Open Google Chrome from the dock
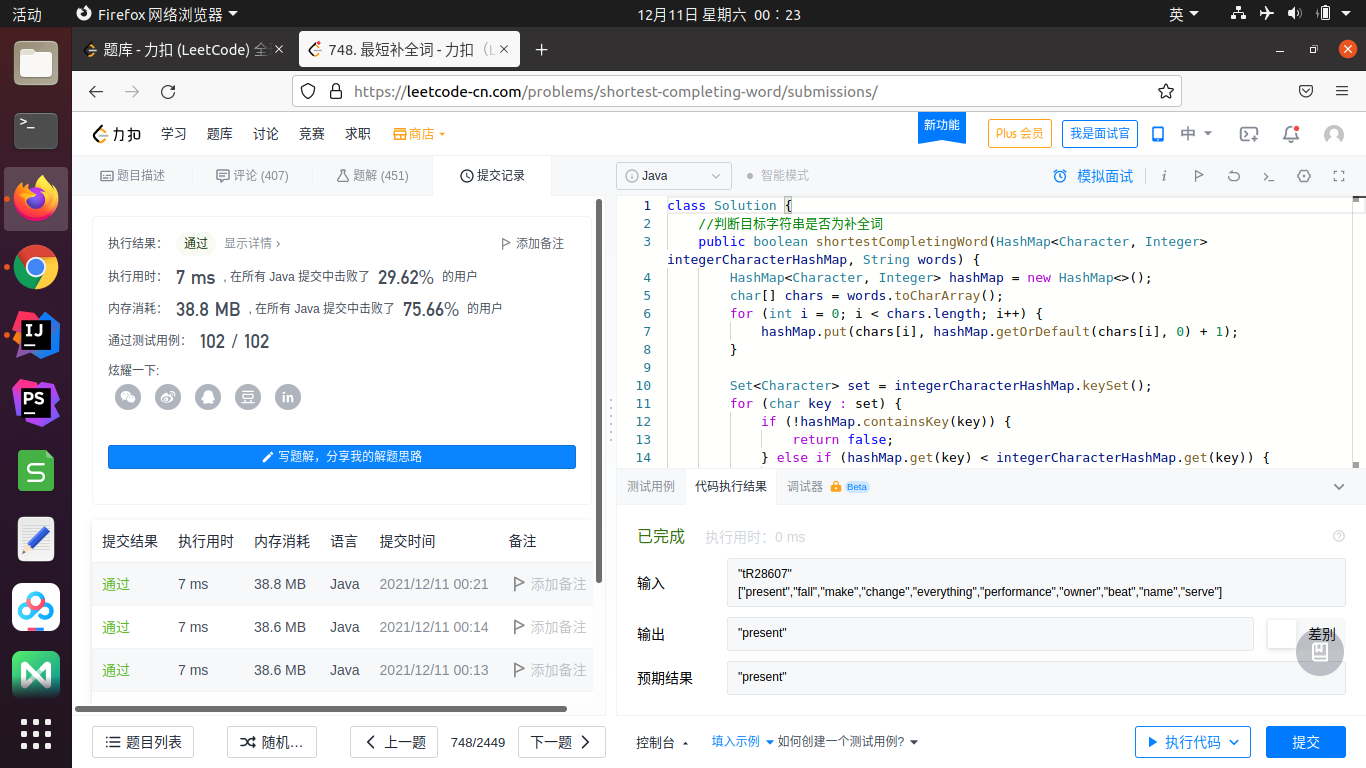Image resolution: width=1366 pixels, height=768 pixels. (x=36, y=267)
